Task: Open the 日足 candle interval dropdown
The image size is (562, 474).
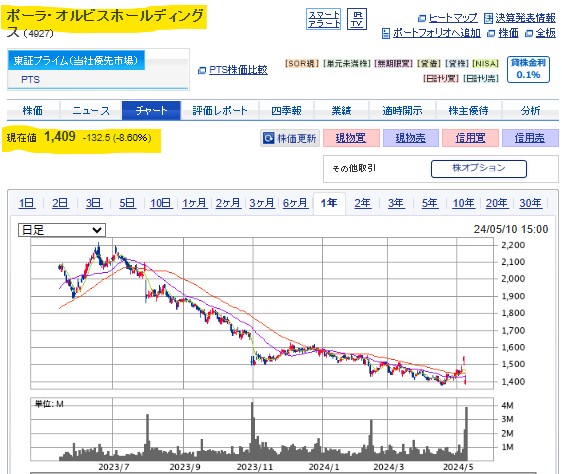Action: (x=62, y=230)
